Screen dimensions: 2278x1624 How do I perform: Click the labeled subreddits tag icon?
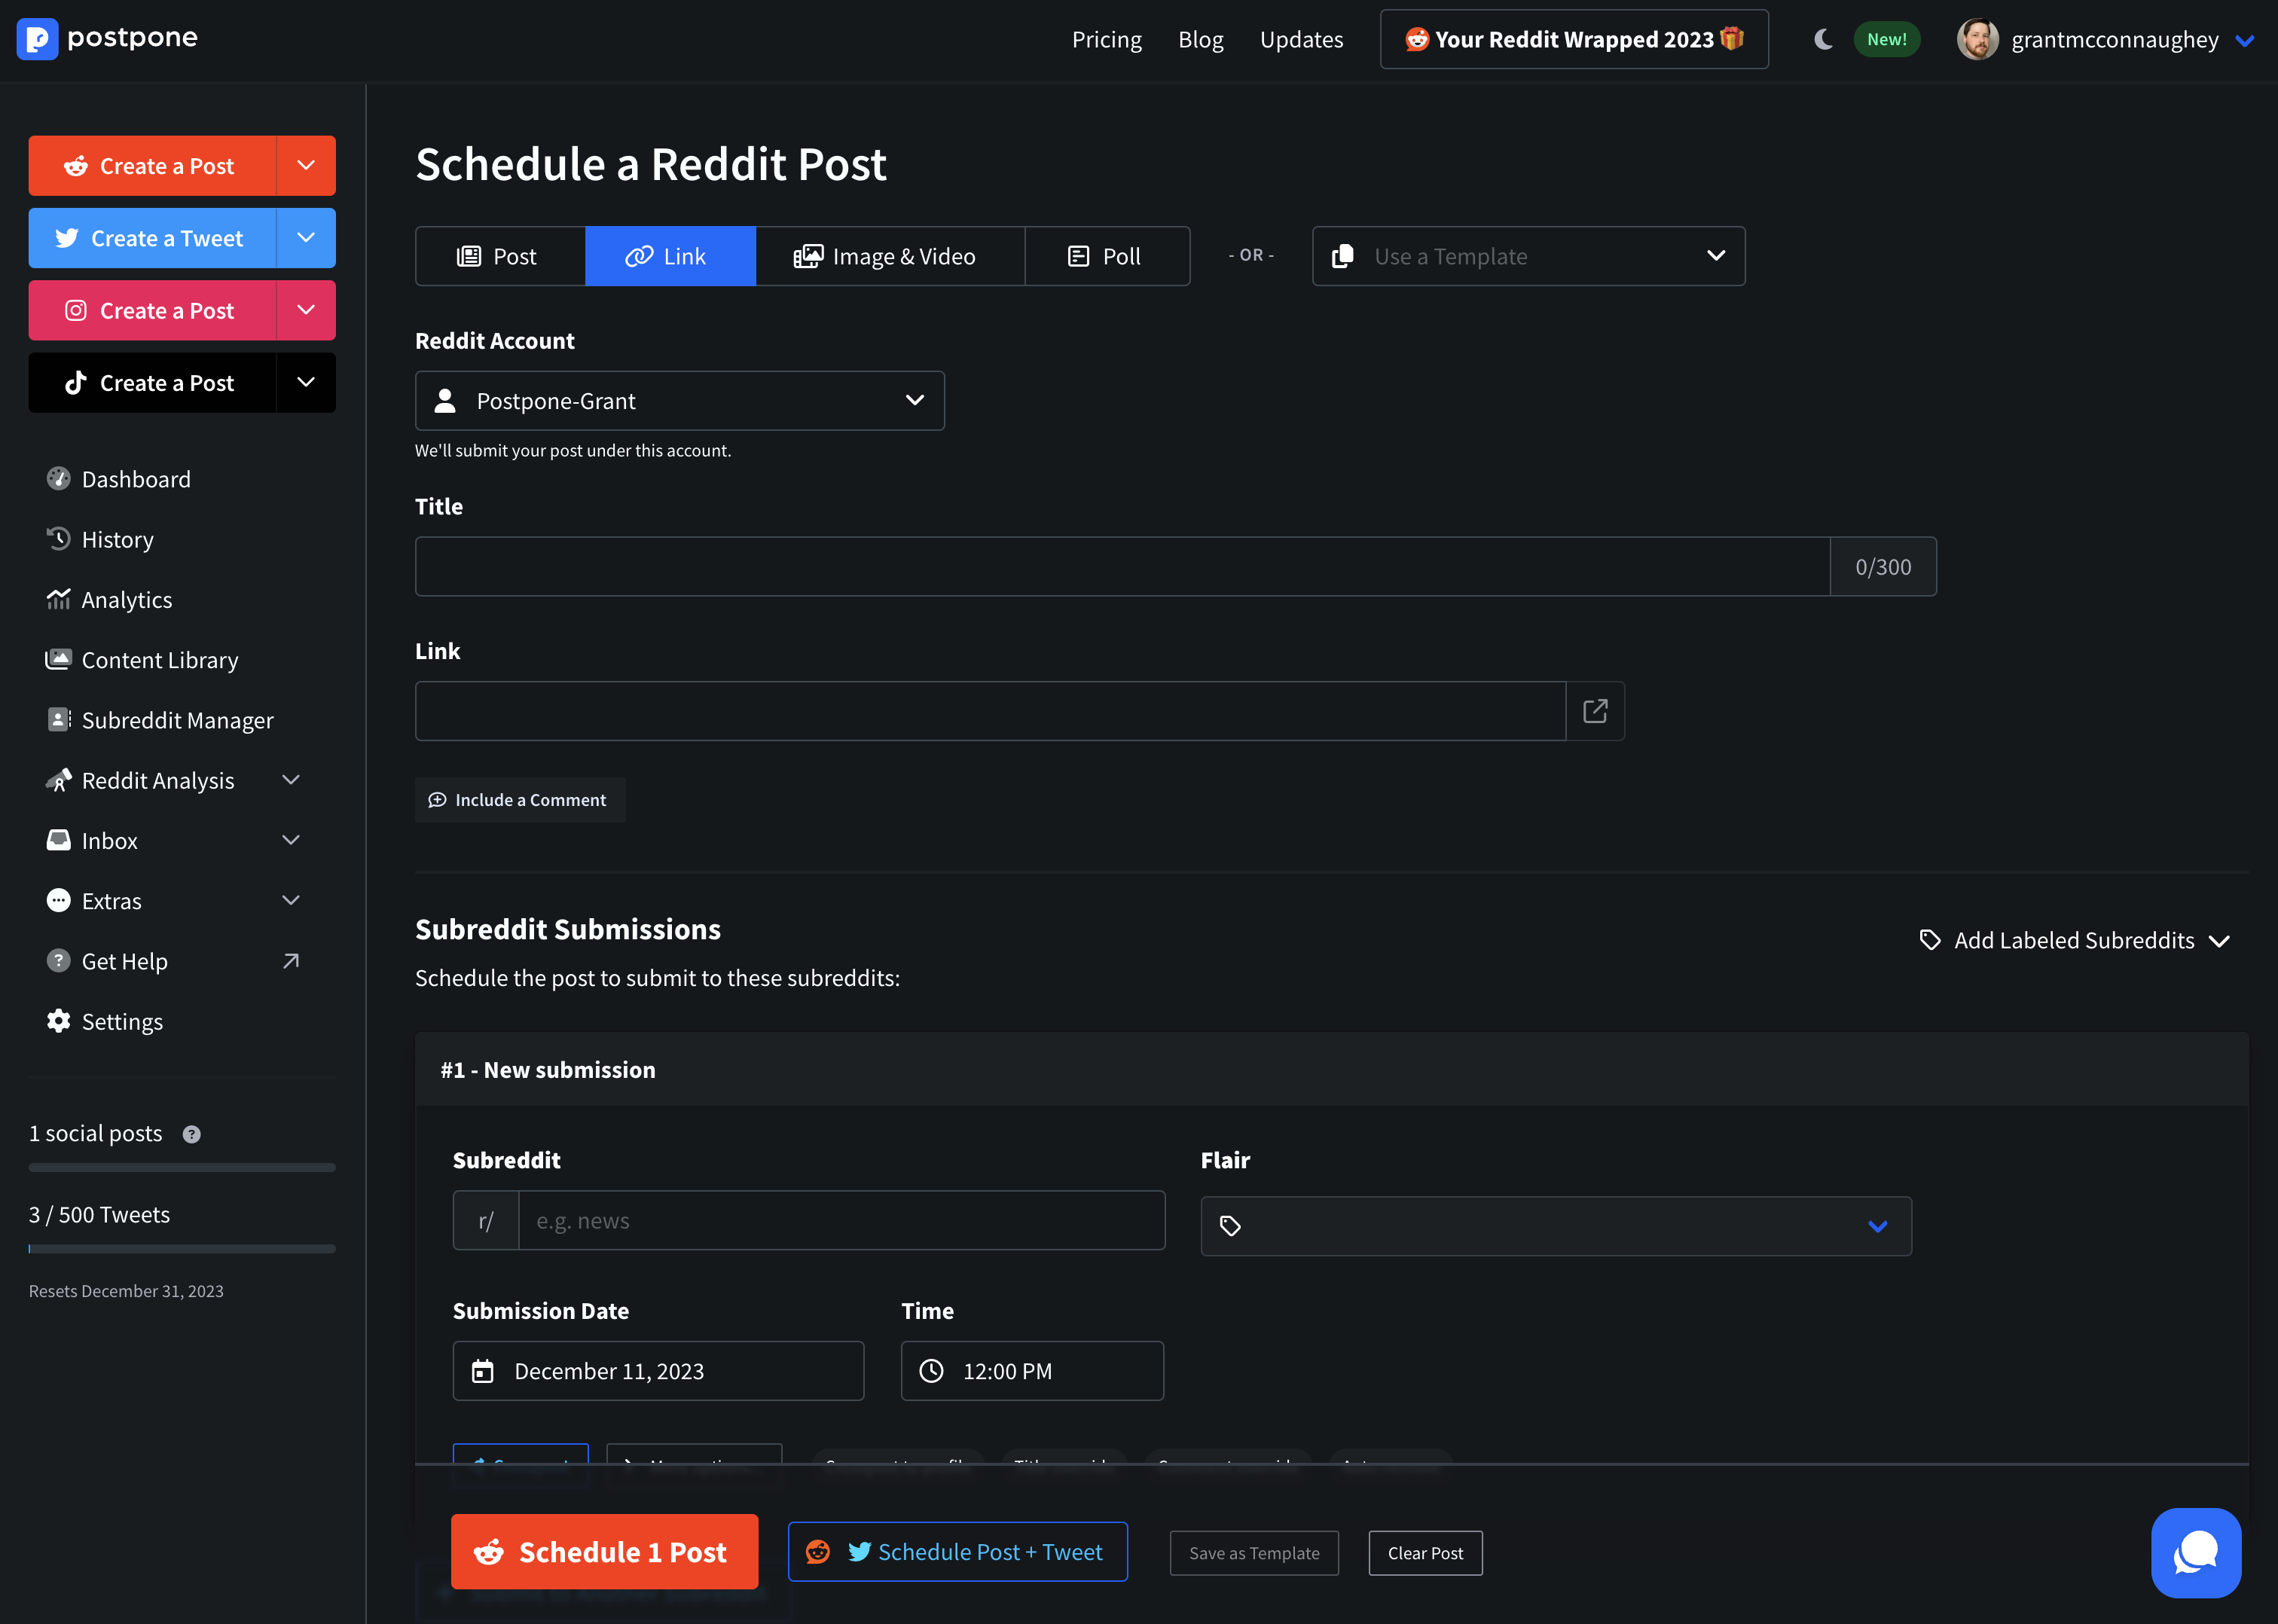pyautogui.click(x=1930, y=941)
